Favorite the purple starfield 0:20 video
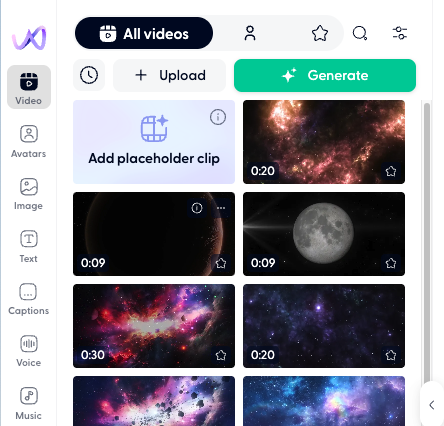This screenshot has height=426, width=444. pos(391,355)
